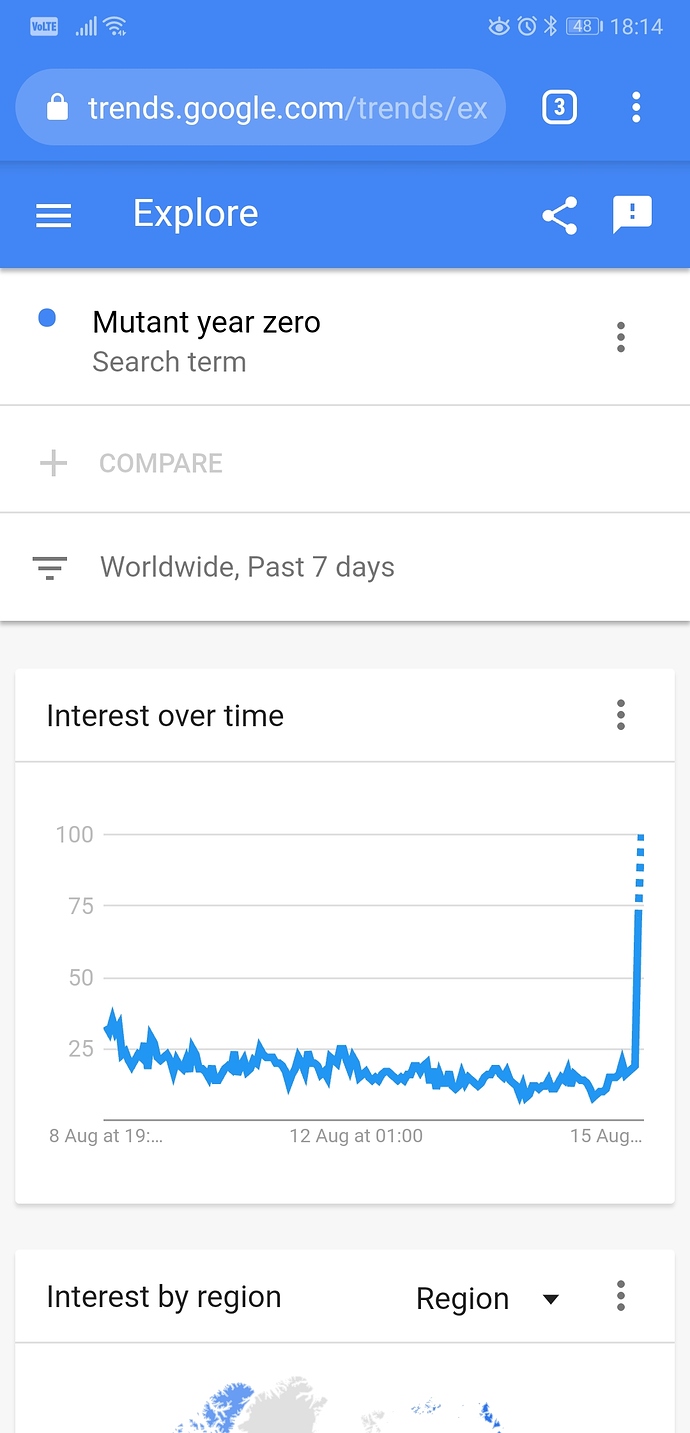This screenshot has width=690, height=1433.
Task: Edit the Mutant year zero search term
Action: click(x=206, y=322)
